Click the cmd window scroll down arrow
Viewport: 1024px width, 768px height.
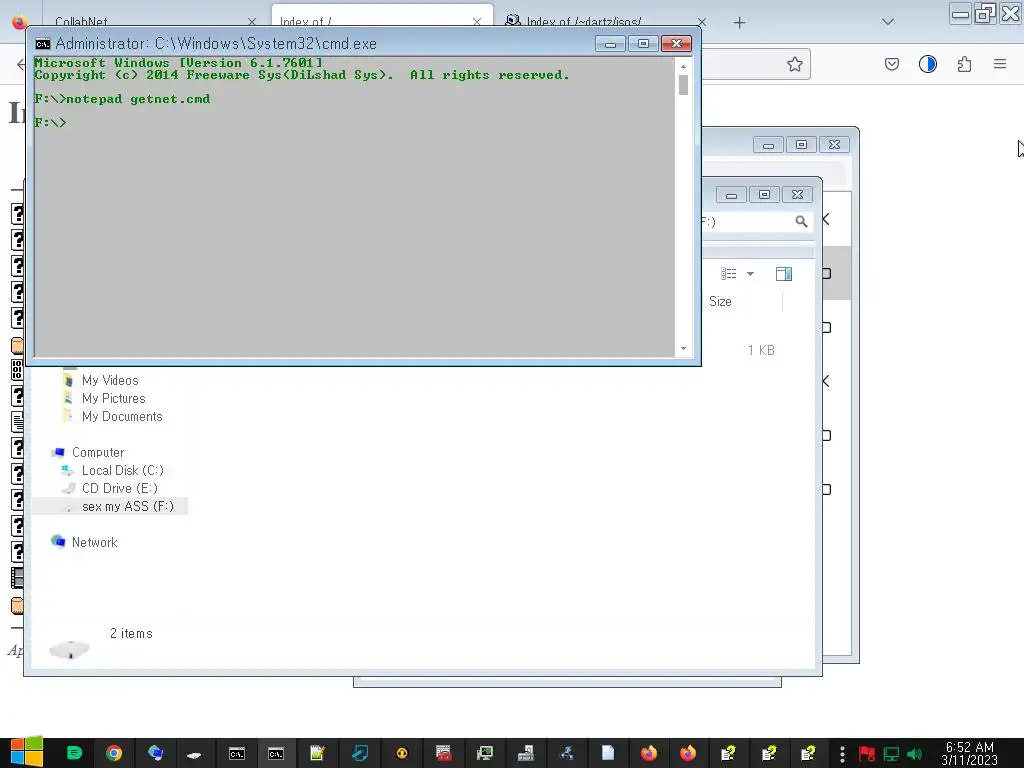(x=683, y=349)
